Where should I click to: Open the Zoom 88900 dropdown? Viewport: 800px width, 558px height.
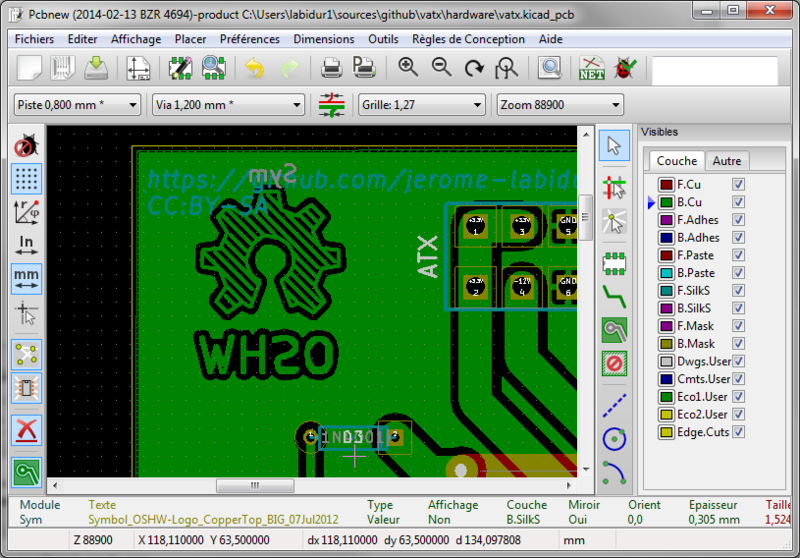click(560, 105)
